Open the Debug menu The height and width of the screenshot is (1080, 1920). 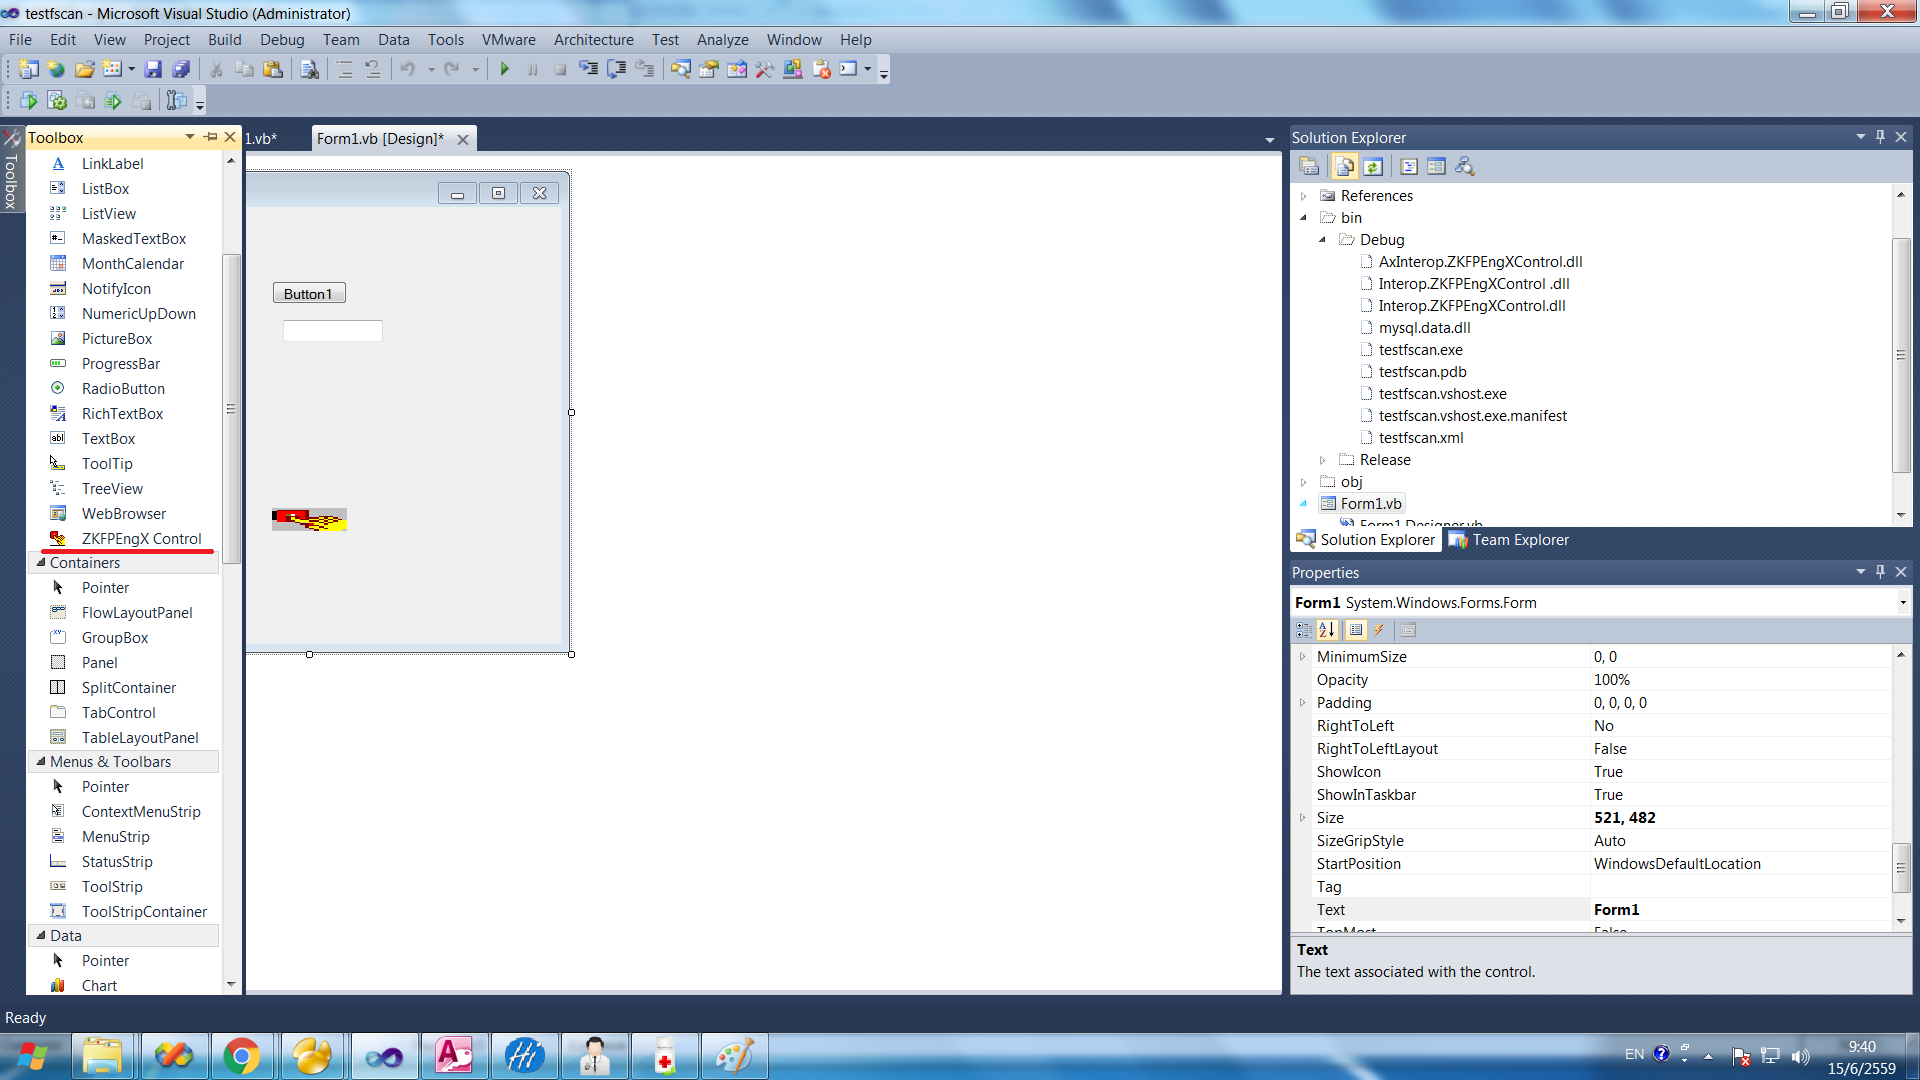(x=282, y=39)
